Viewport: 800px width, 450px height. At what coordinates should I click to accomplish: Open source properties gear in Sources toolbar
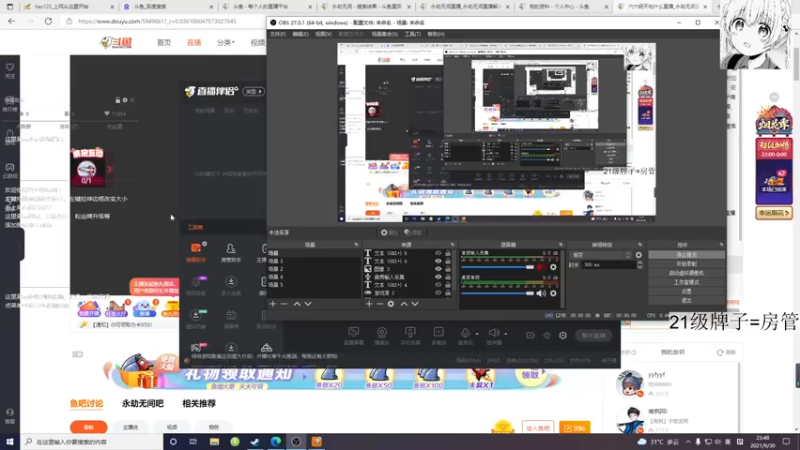pos(391,304)
